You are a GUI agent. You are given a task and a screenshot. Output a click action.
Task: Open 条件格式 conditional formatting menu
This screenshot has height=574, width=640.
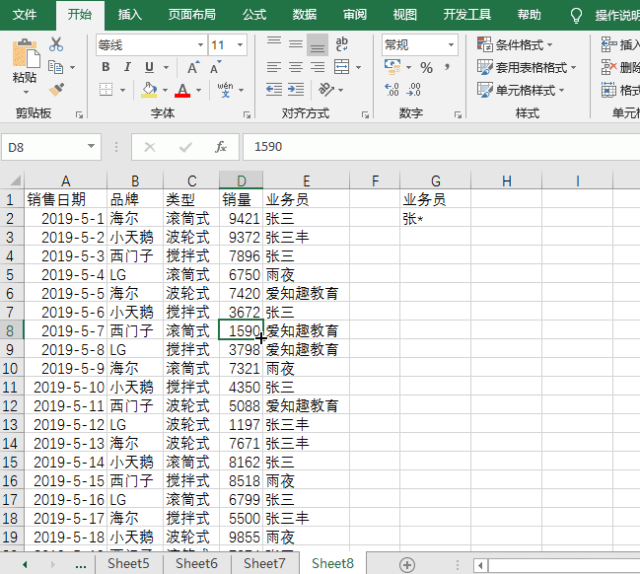[x=514, y=44]
